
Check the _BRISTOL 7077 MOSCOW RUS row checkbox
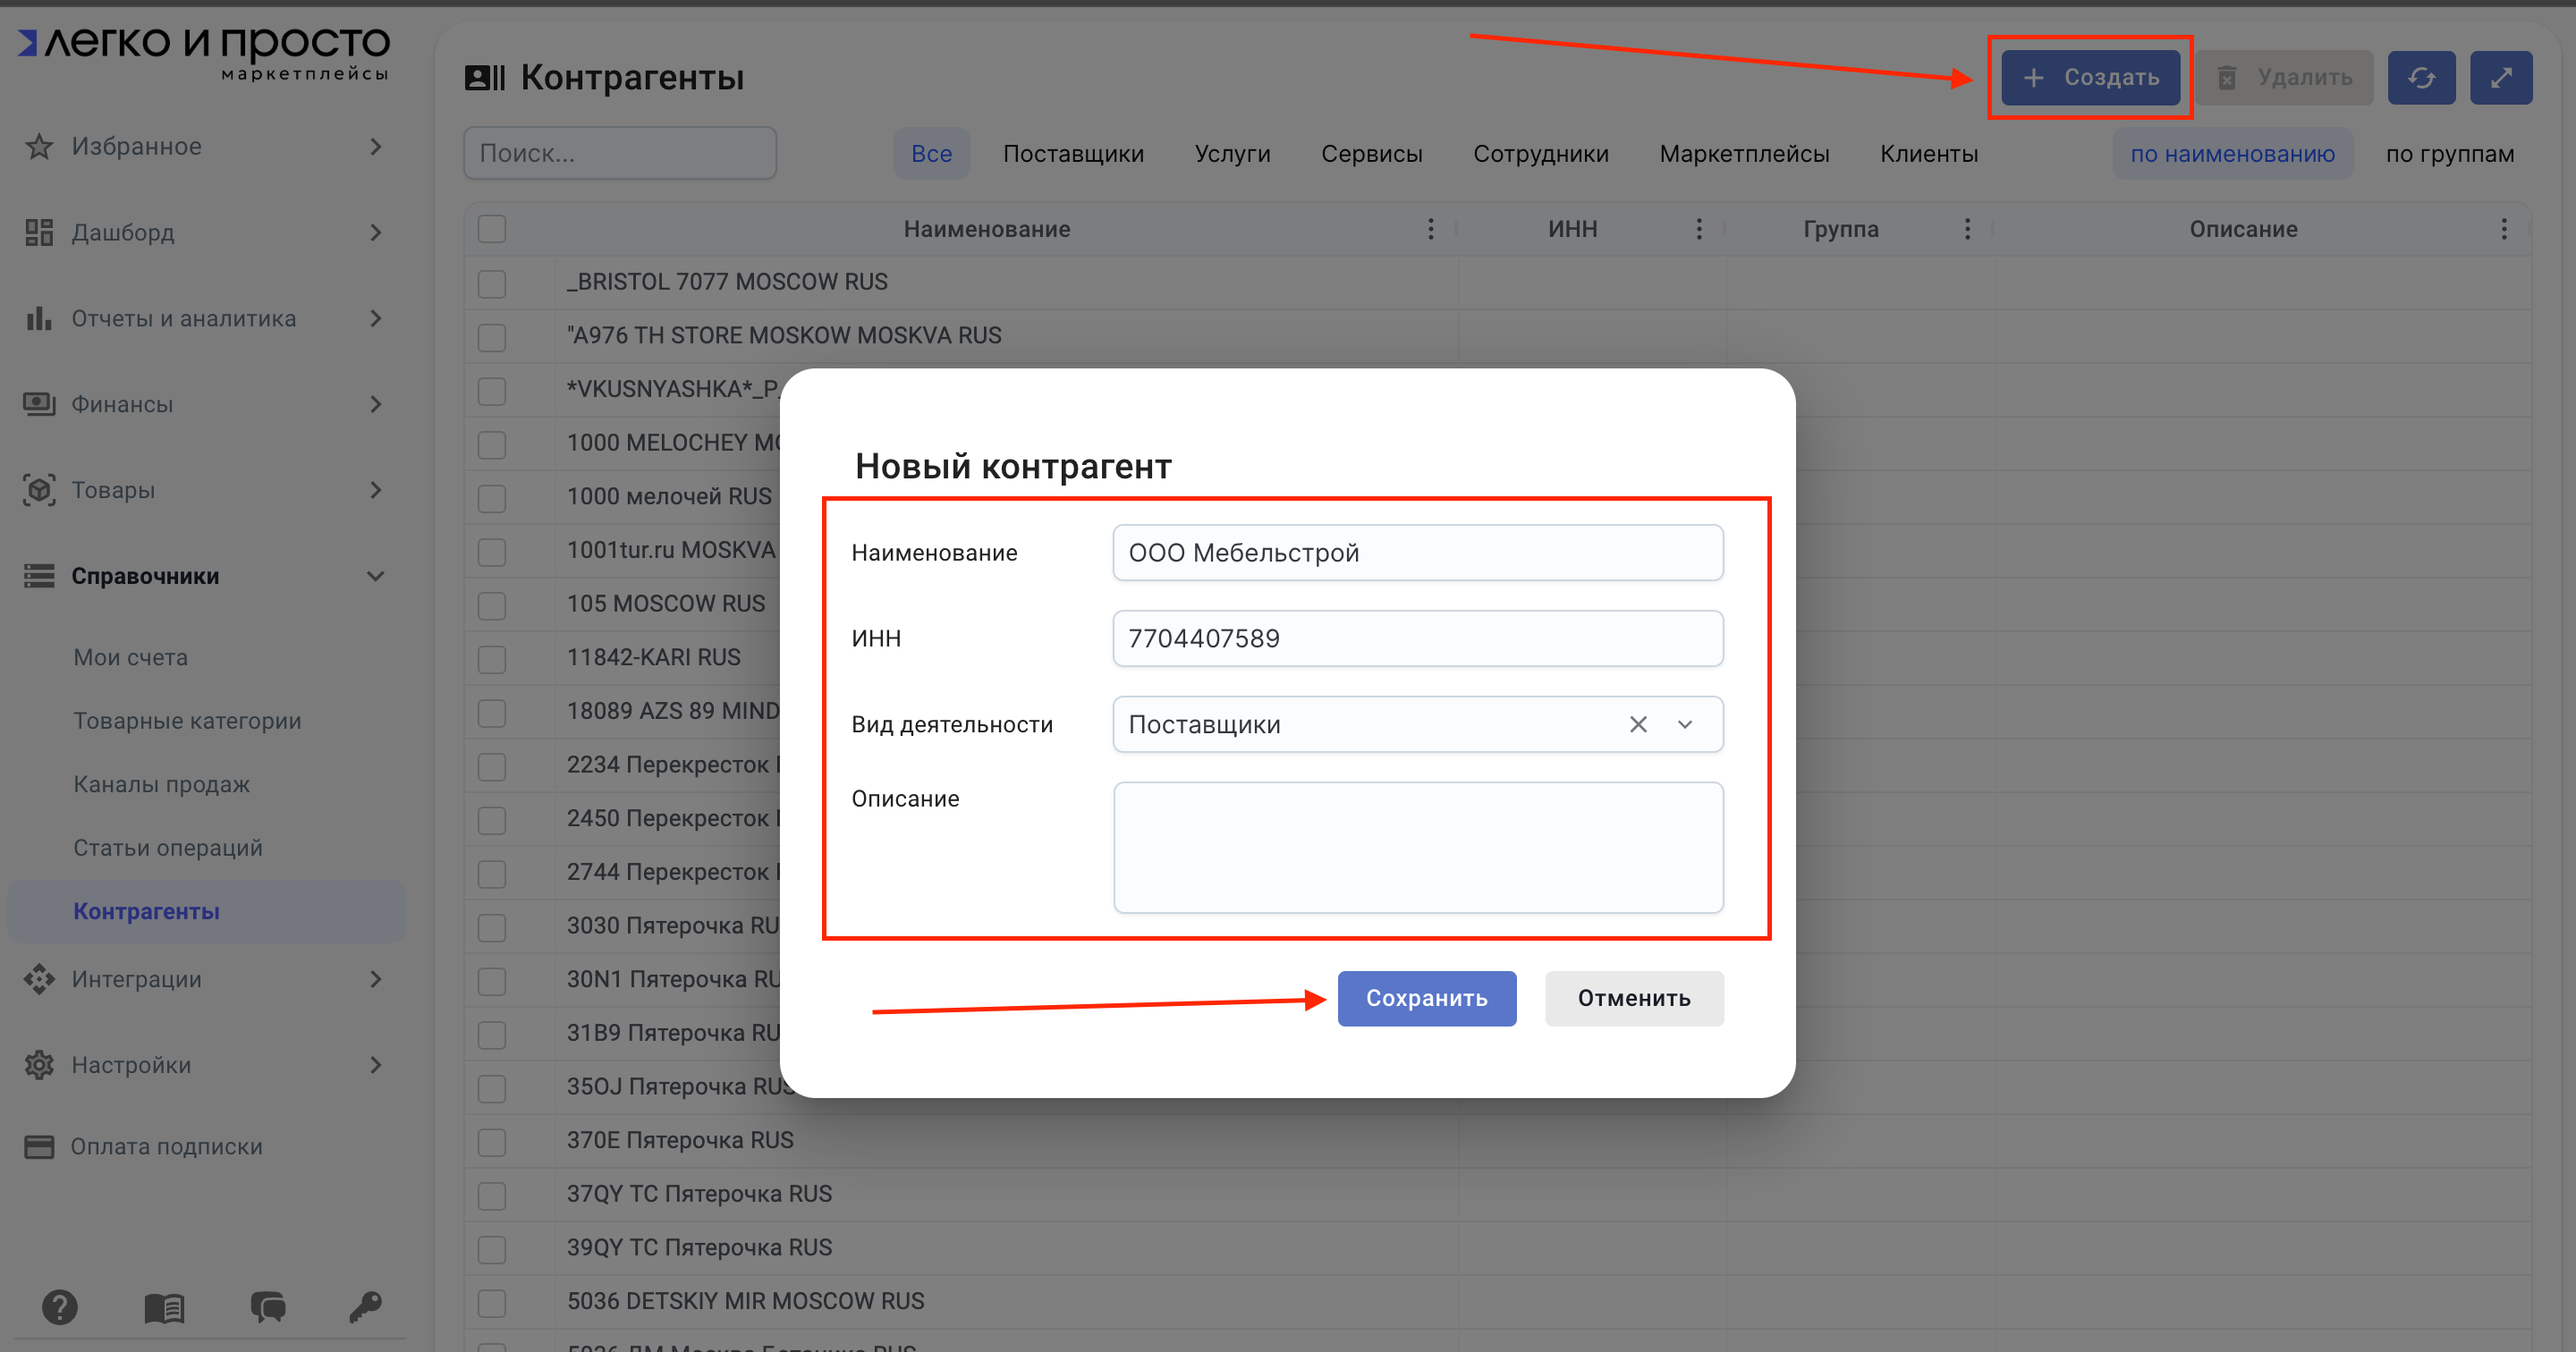coord(491,283)
